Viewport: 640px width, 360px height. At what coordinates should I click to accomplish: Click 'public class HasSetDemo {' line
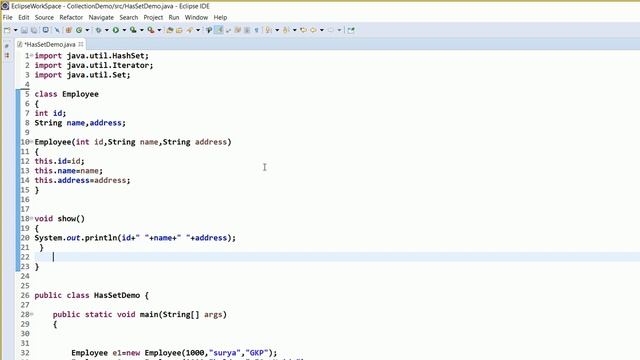coord(91,295)
